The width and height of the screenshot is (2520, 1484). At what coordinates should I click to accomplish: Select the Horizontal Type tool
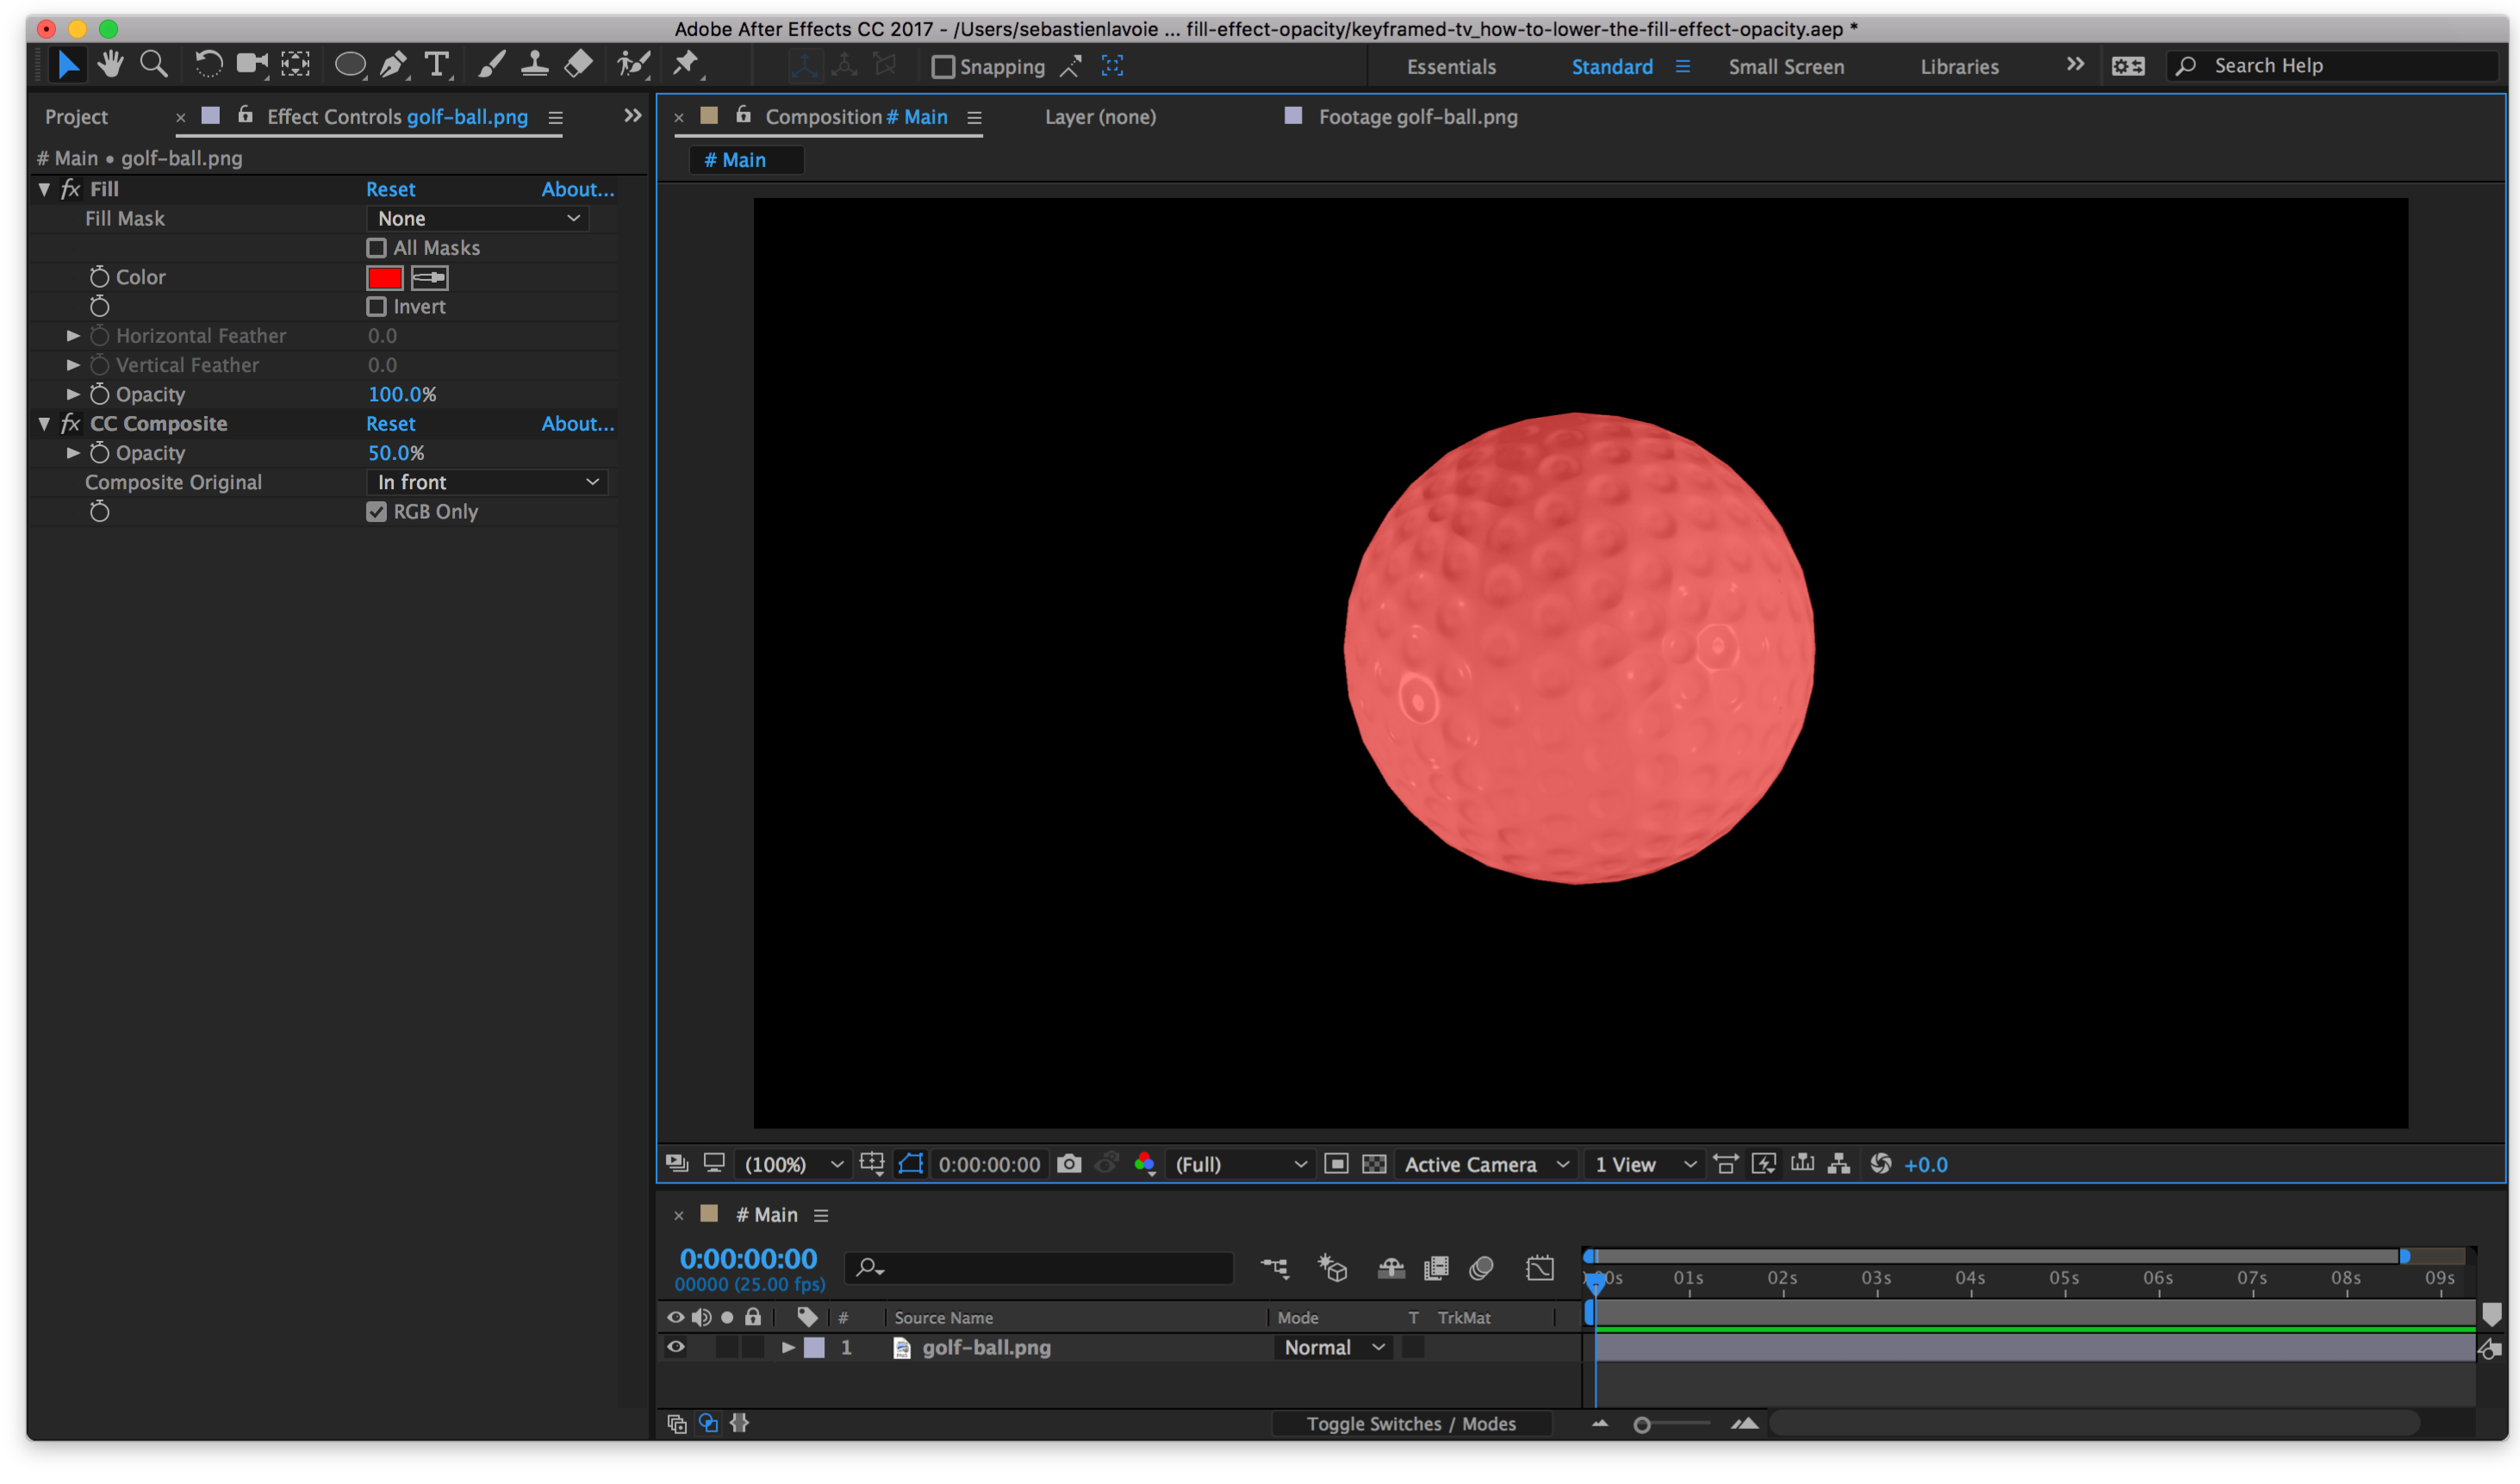tap(437, 64)
